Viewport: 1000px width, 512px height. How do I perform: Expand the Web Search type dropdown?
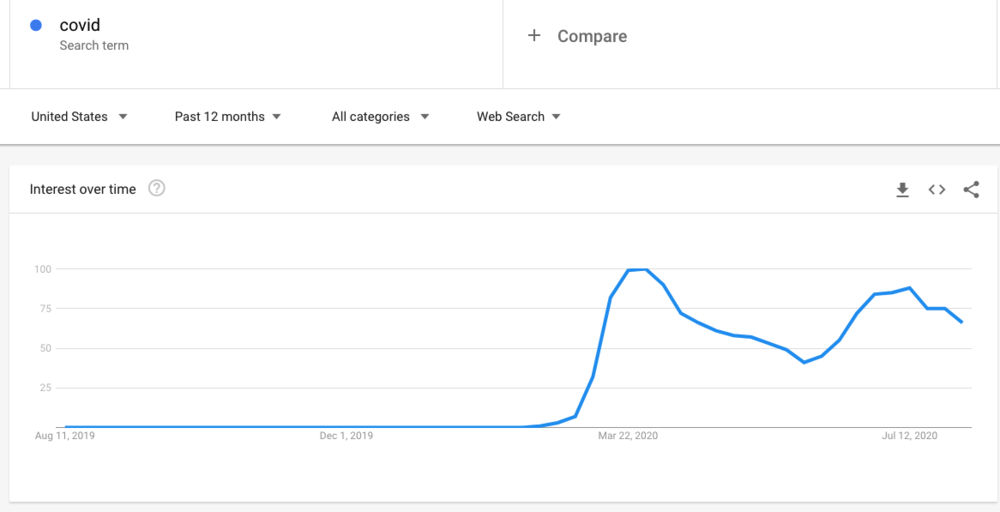[x=518, y=117]
